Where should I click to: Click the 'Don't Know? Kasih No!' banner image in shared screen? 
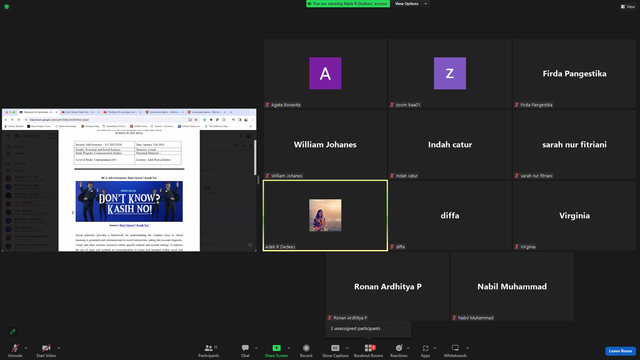(129, 201)
